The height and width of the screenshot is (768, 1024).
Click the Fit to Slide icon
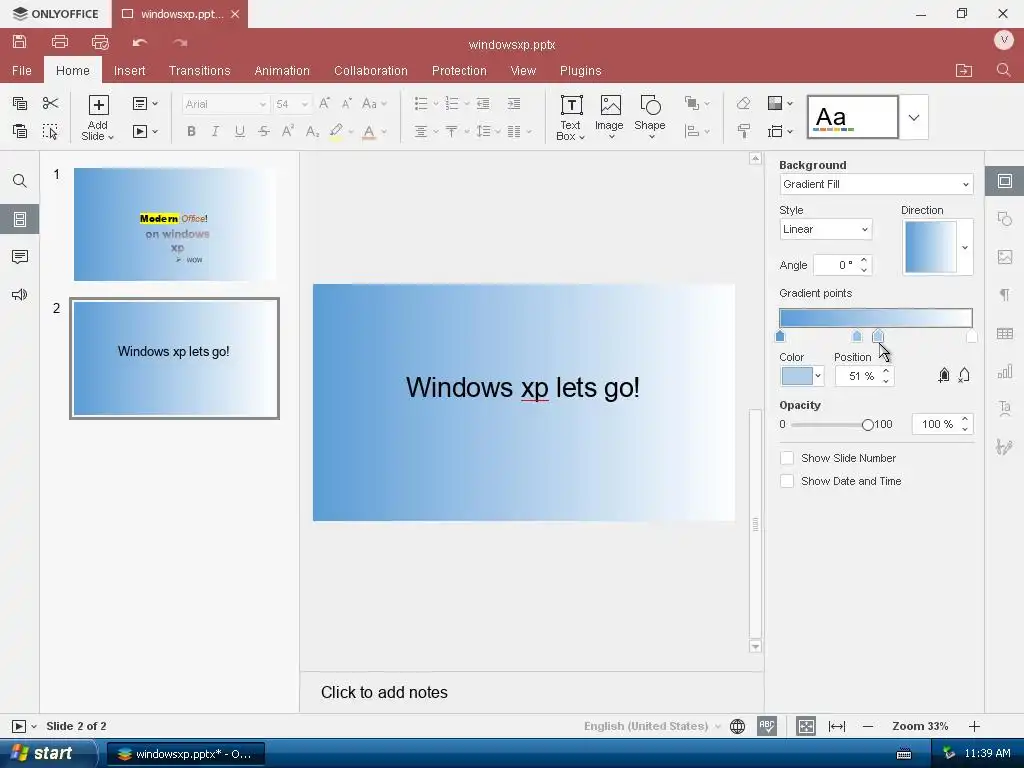tap(806, 726)
